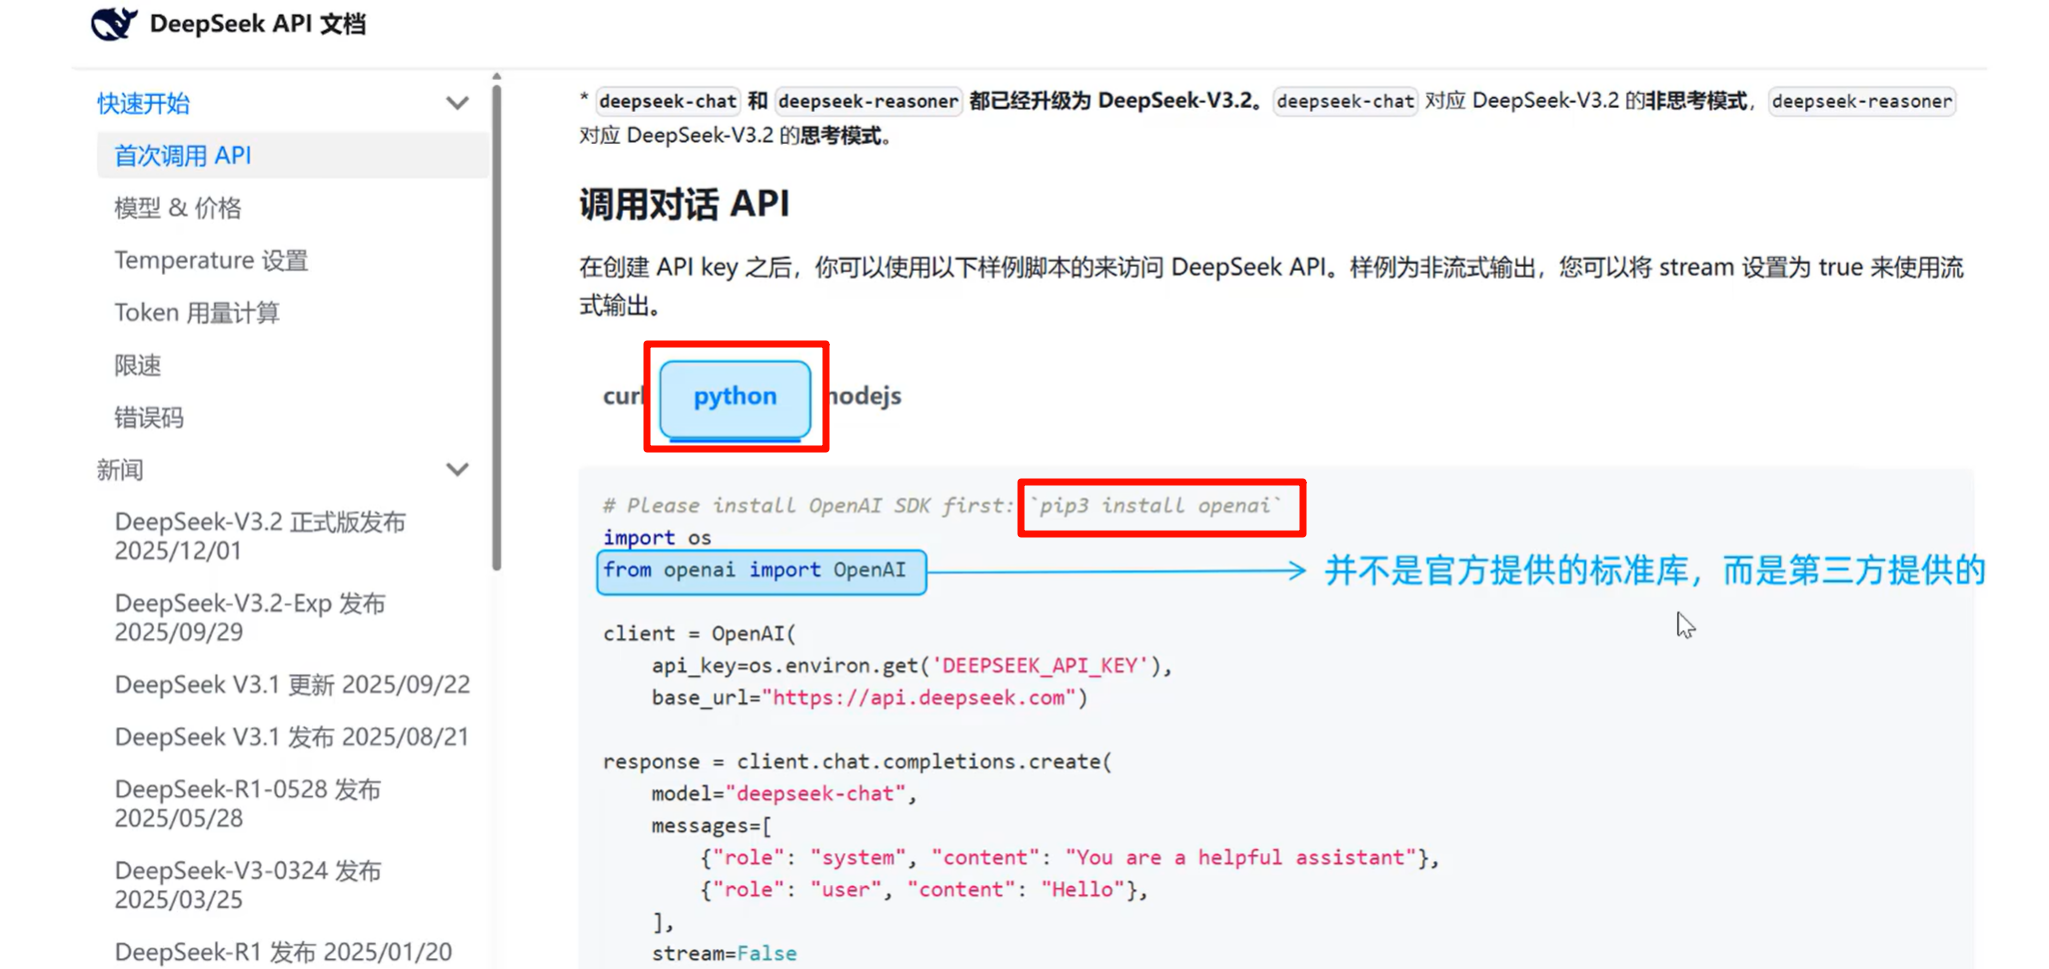The height and width of the screenshot is (969, 2049).
Task: Click the pip3 install openai comment
Action: (x=1156, y=506)
